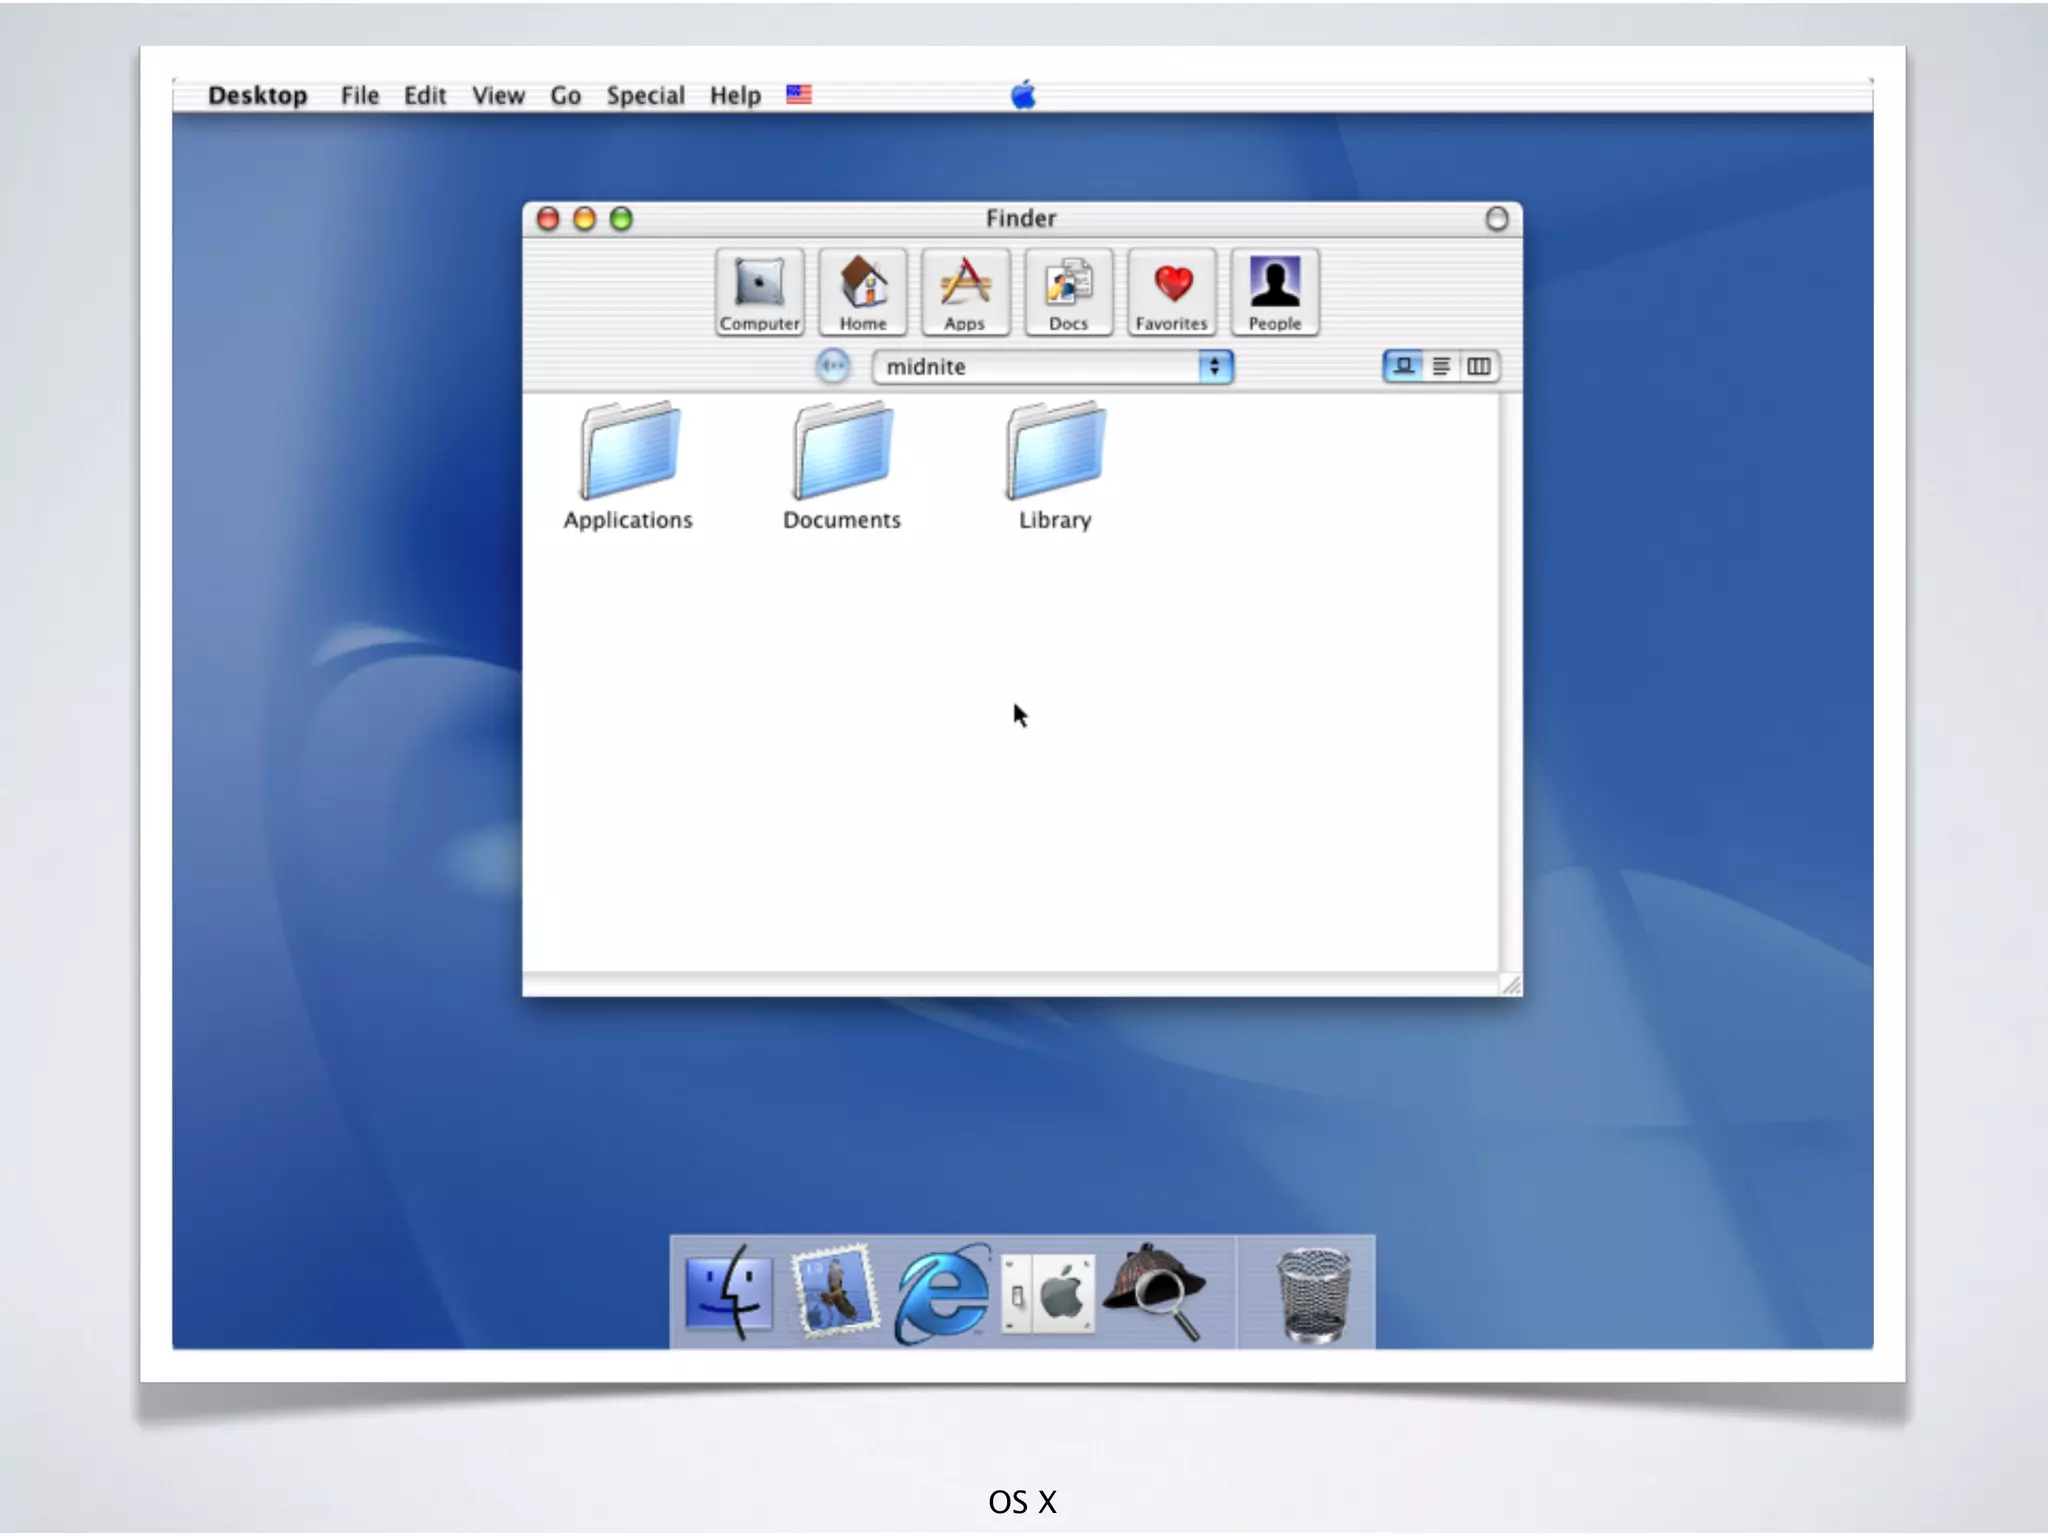Click the Computer toolbar icon
The image size is (2048, 1536).
pos(759,291)
